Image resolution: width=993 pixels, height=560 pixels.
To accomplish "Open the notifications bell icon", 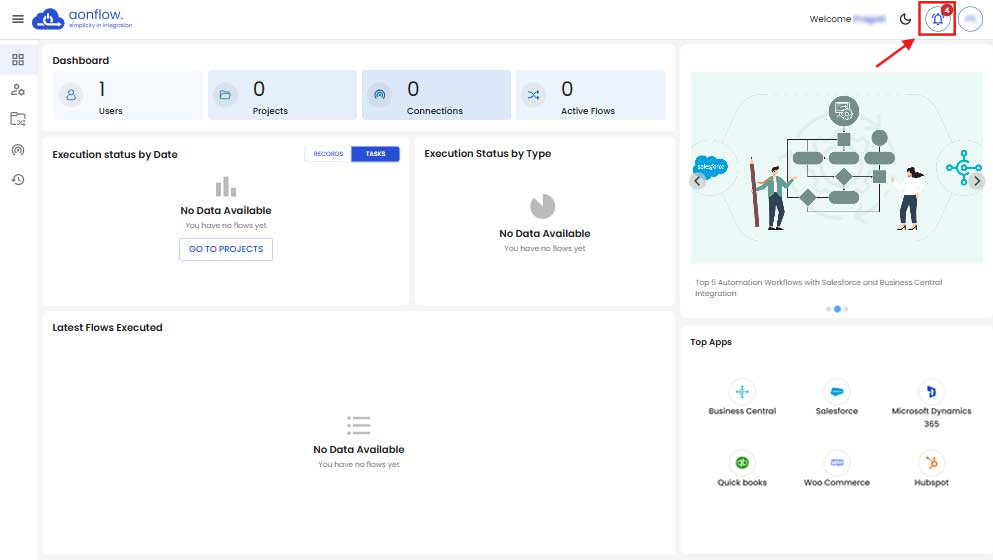I will [937, 19].
